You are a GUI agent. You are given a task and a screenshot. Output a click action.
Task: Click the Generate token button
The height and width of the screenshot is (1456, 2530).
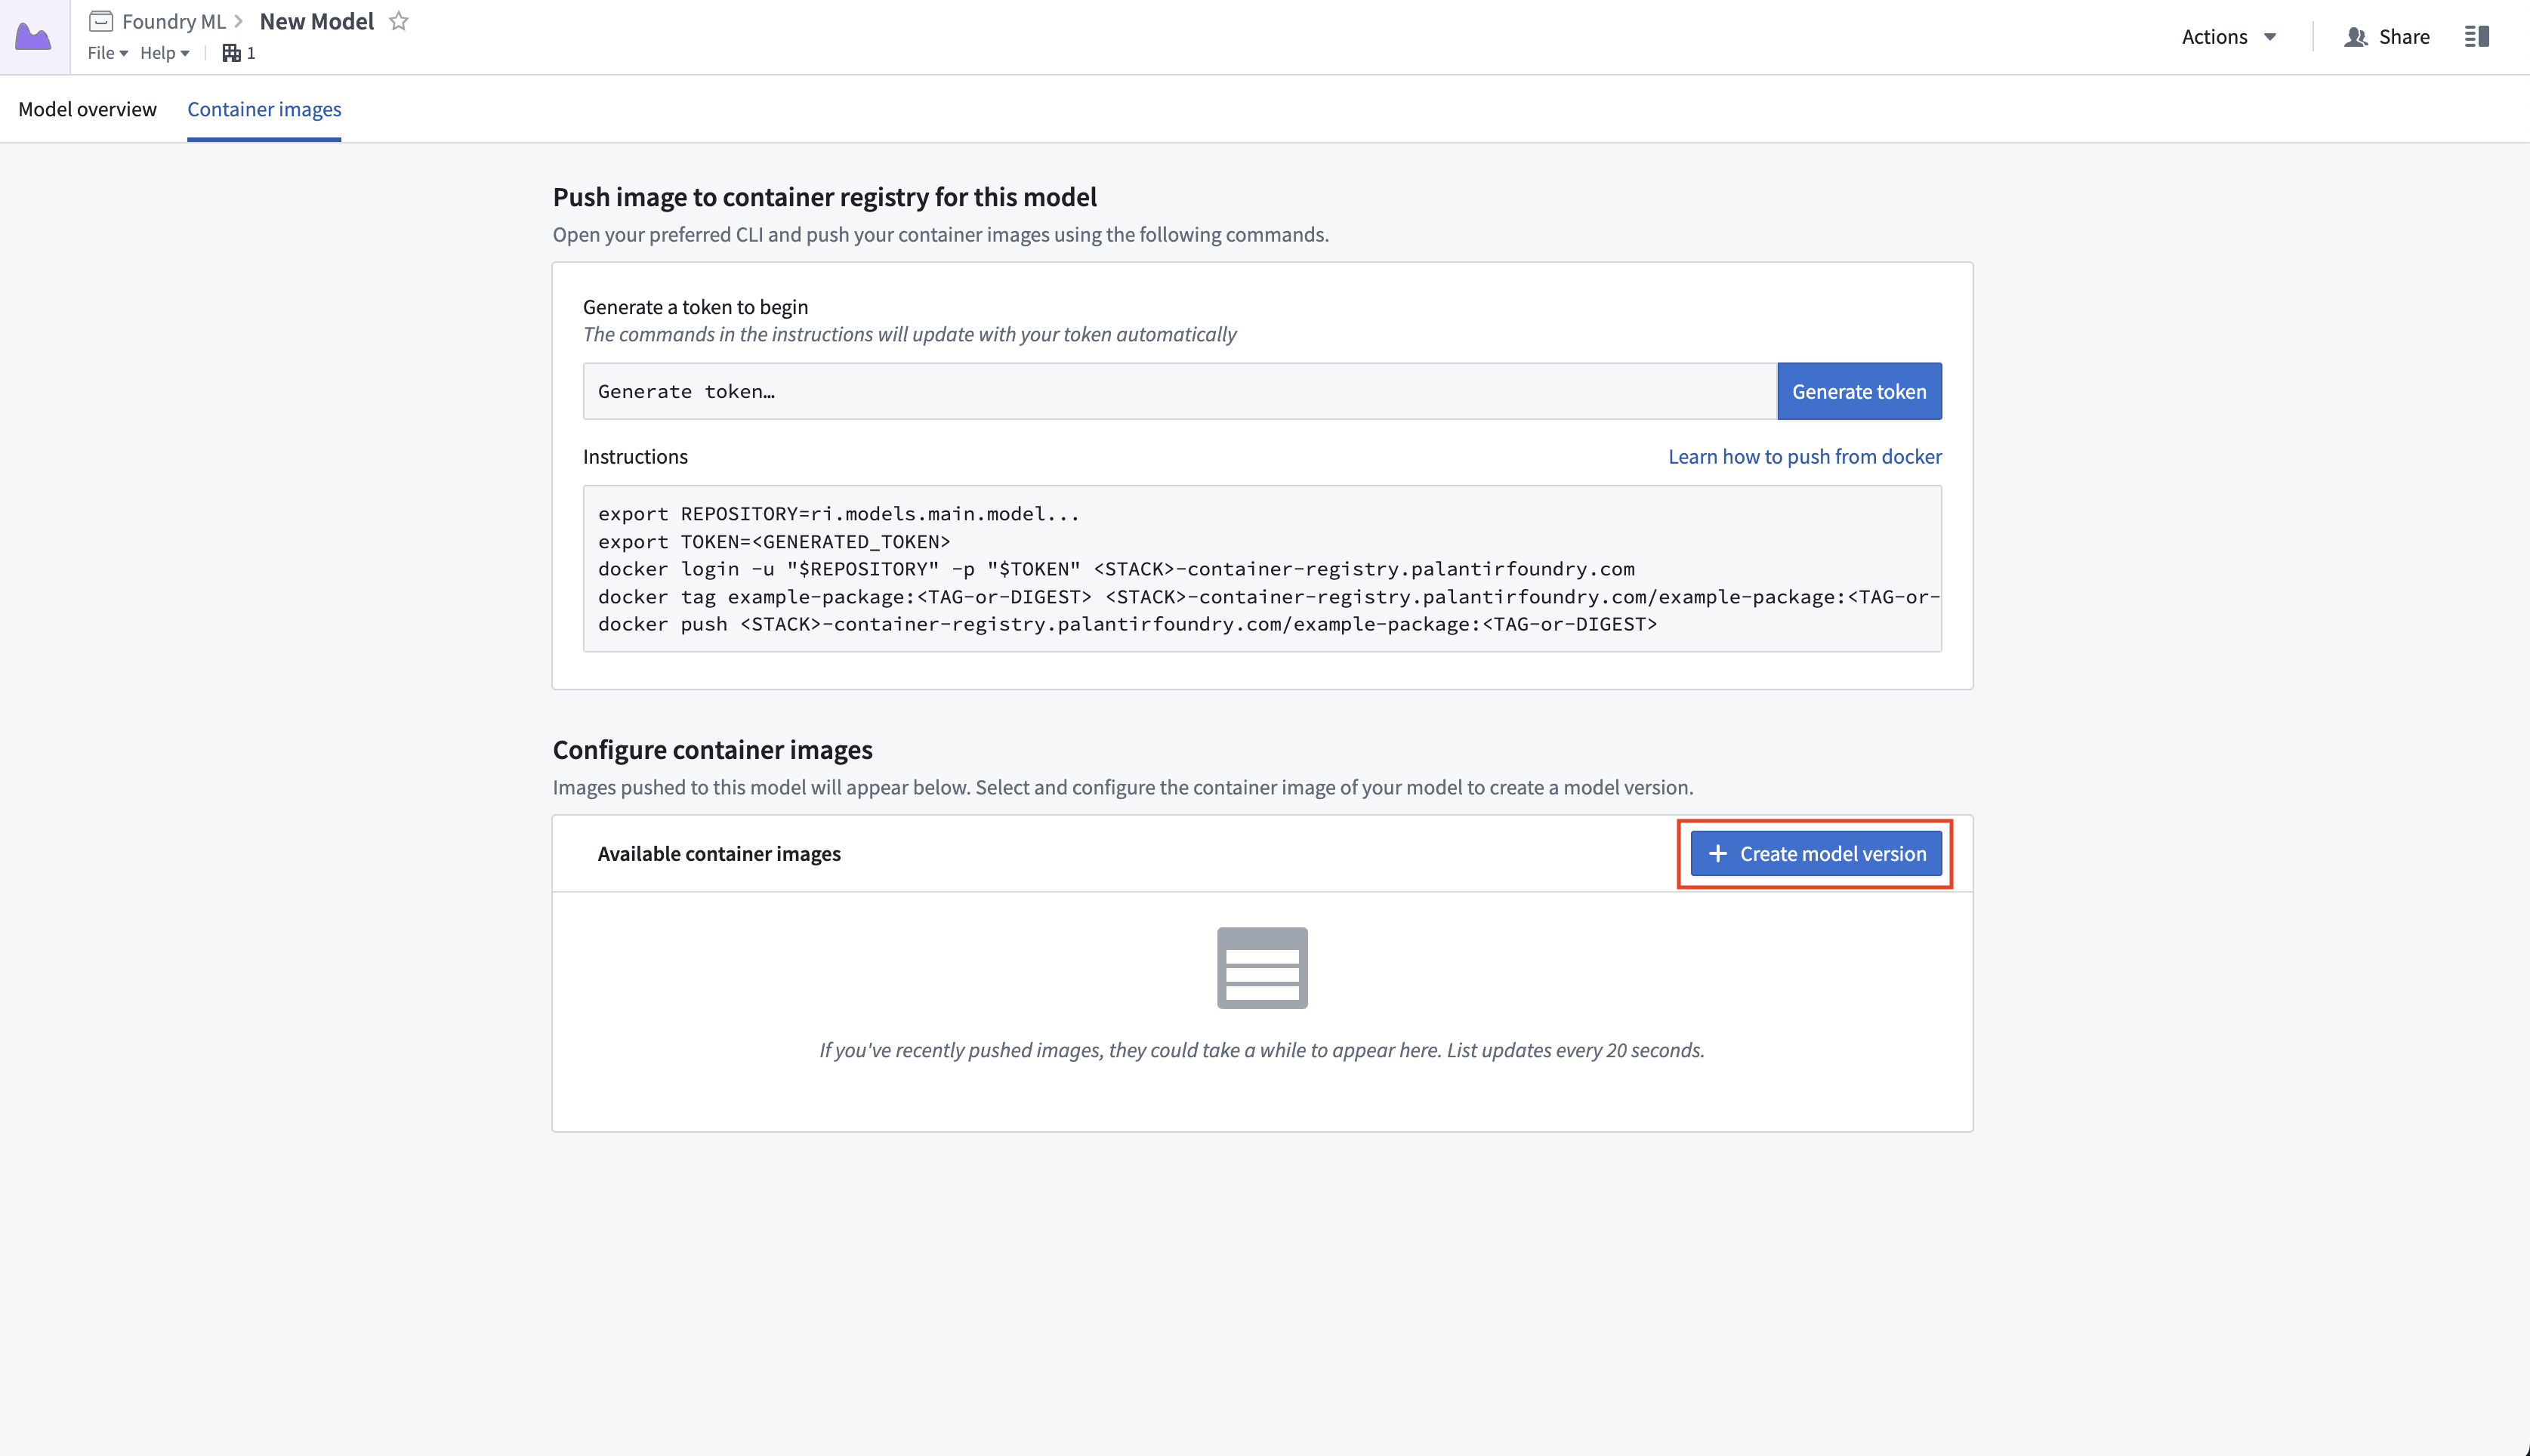(1859, 391)
